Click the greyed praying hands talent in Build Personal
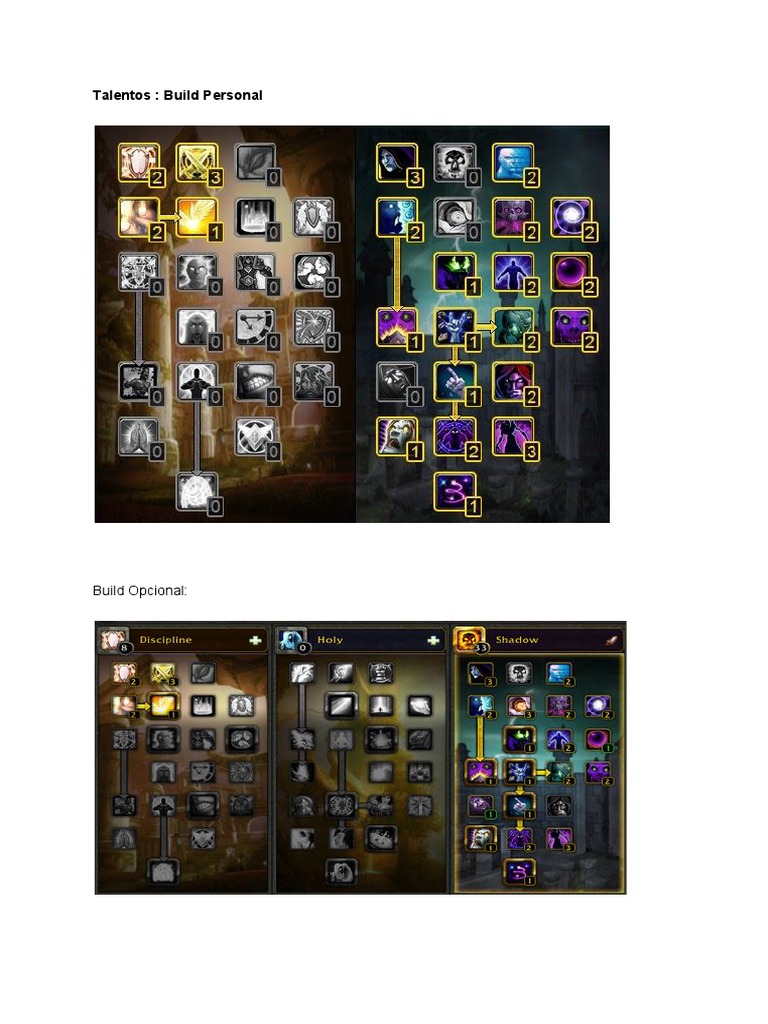Image resolution: width=768 pixels, height=1024 pixels. pyautogui.click(x=138, y=437)
